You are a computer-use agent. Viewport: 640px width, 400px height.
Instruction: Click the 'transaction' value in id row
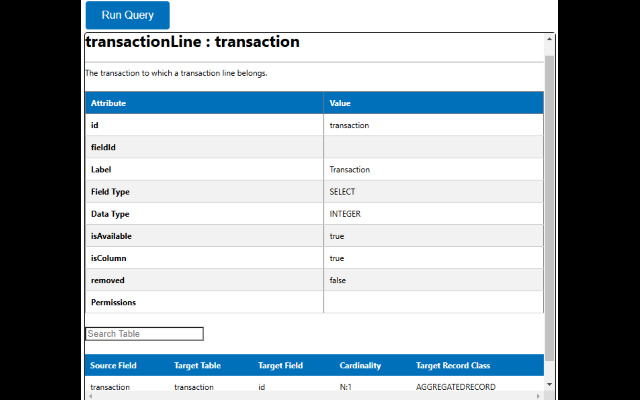click(x=349, y=125)
